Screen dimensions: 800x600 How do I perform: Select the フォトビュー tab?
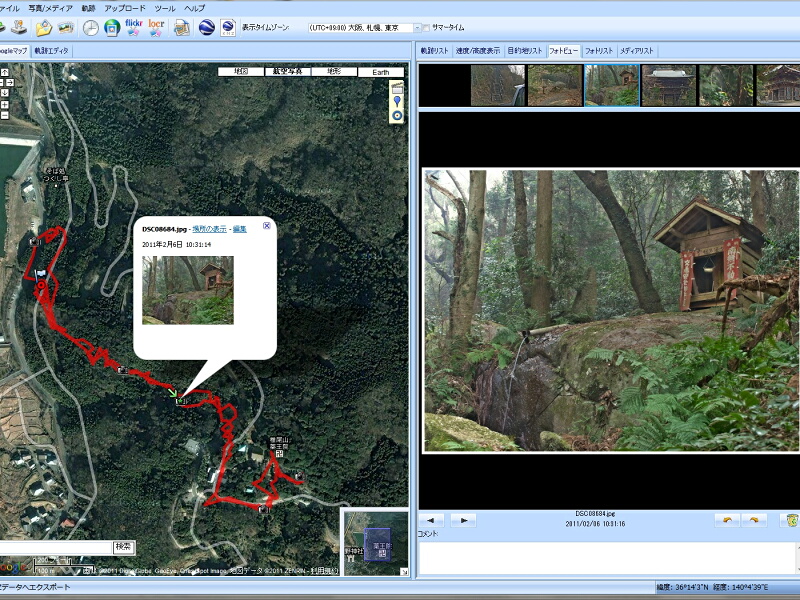tap(563, 51)
